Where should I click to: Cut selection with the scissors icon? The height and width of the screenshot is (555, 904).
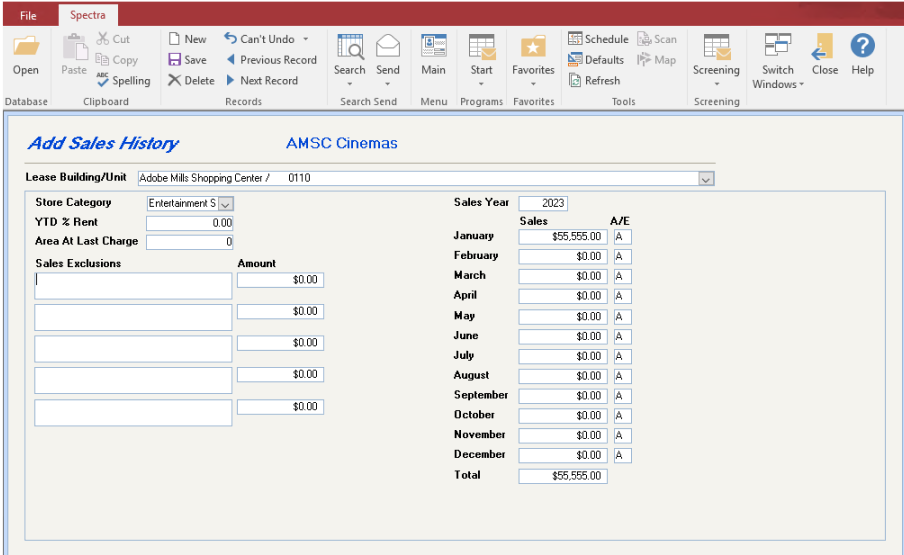tap(103, 39)
